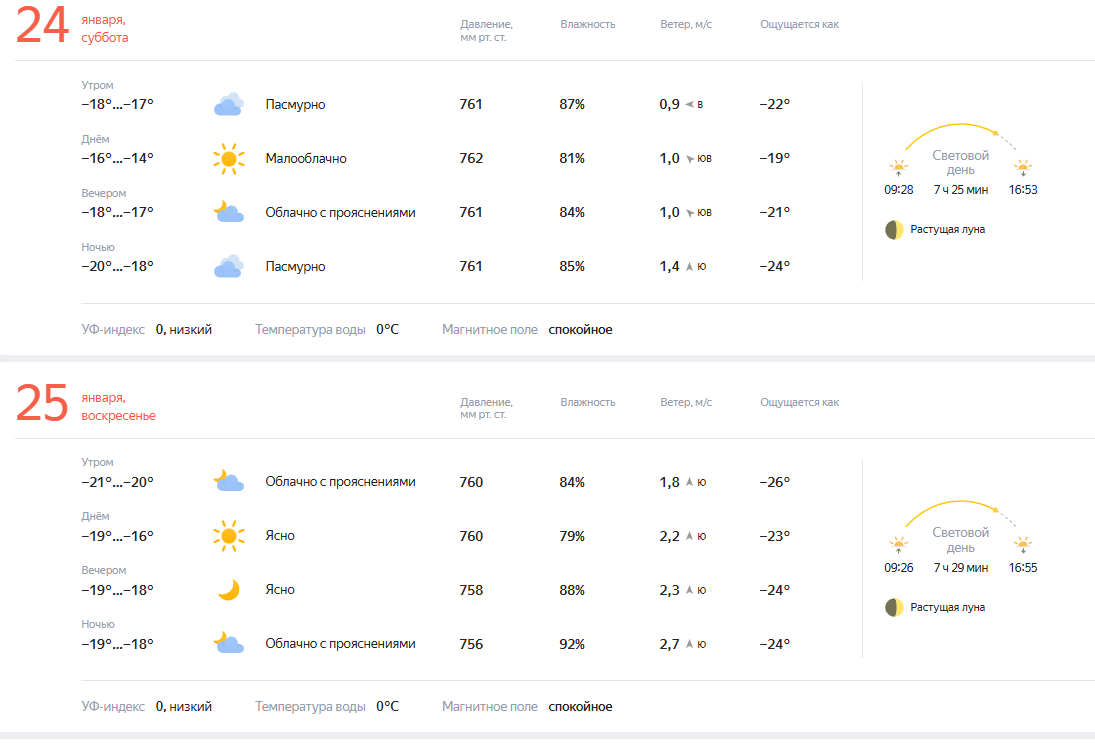This screenshot has width=1095, height=744.
Task: Click the January 25 morning cloud icon
Action: [229, 482]
